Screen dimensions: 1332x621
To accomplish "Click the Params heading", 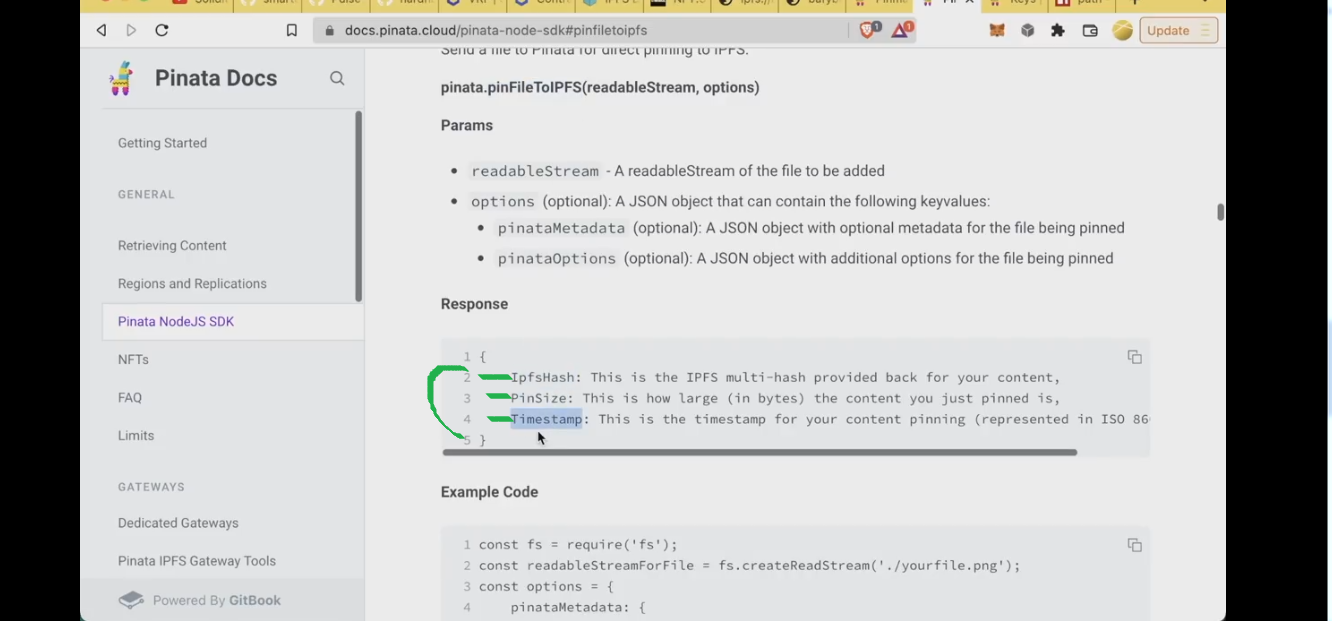I will click(x=467, y=125).
